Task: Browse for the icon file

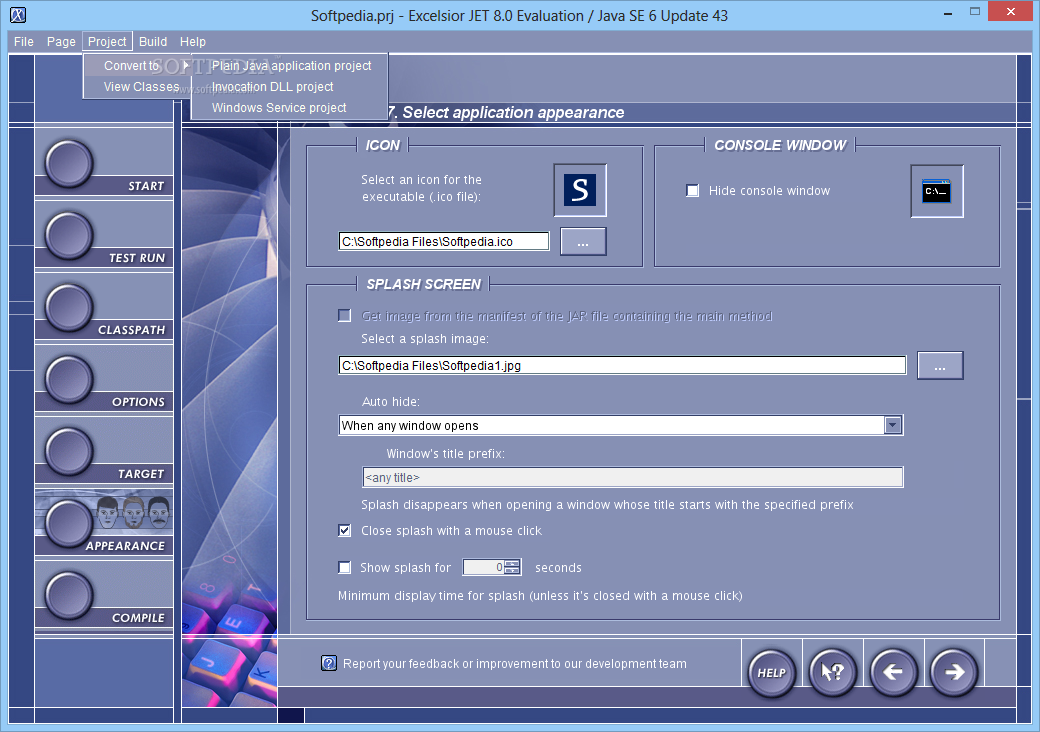Action: coord(583,241)
